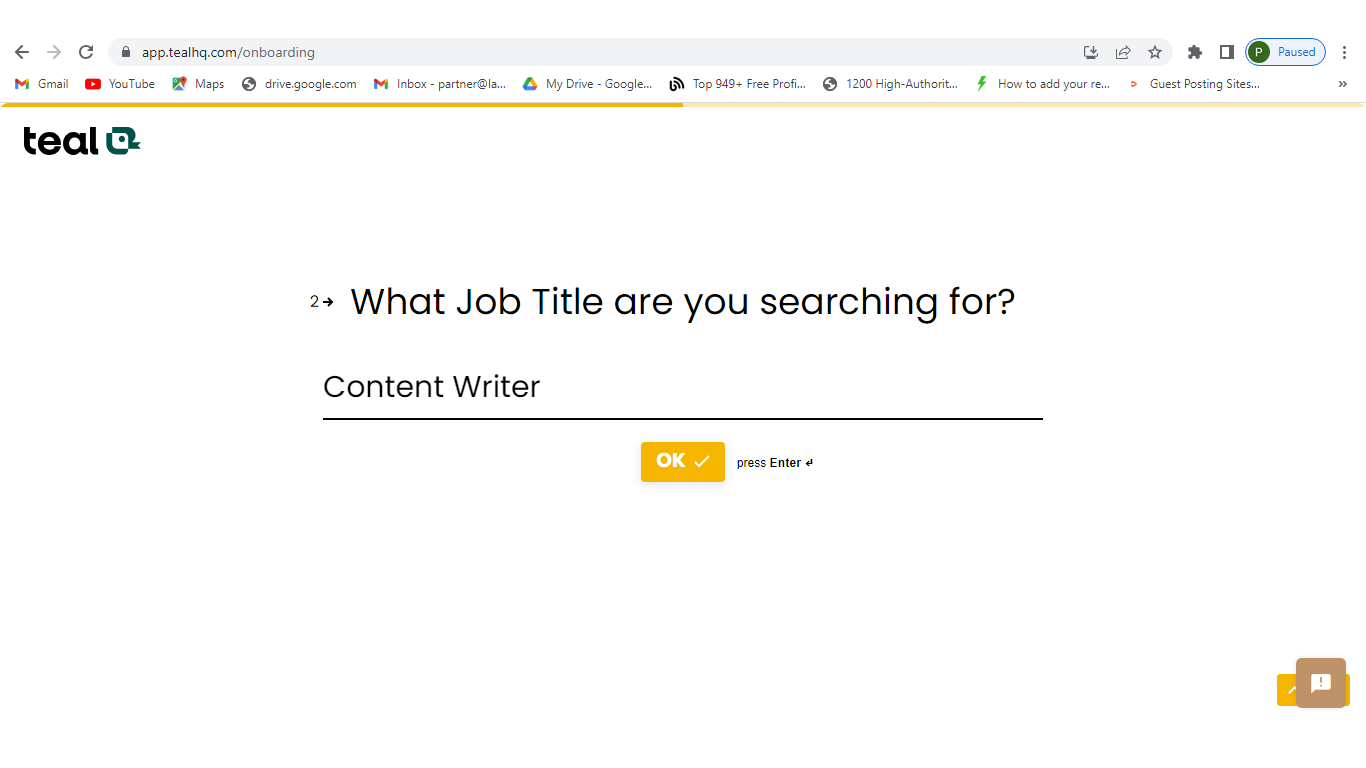Expand the hidden bookmarks overflow chevron
1366x768 pixels.
[1342, 84]
